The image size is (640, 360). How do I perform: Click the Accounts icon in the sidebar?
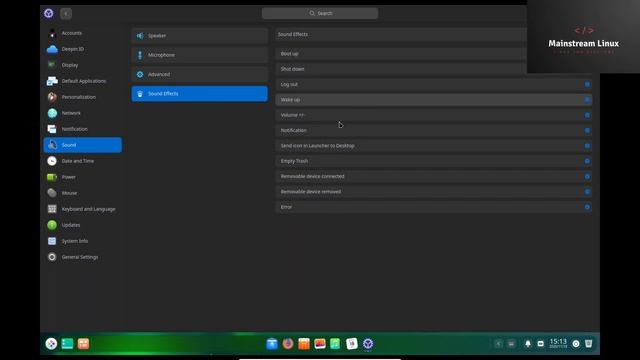(x=52, y=33)
